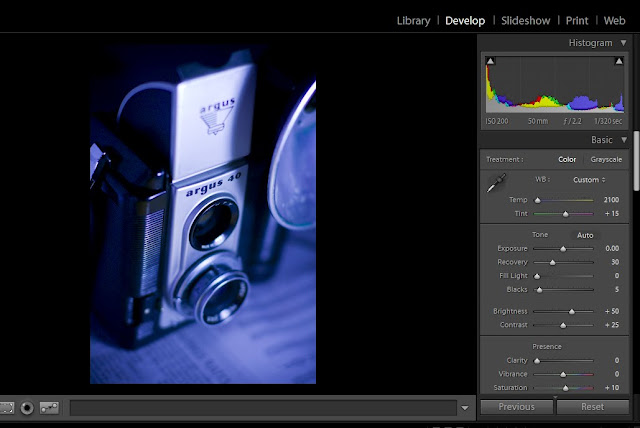Click the Clarity value 0

tap(617, 361)
